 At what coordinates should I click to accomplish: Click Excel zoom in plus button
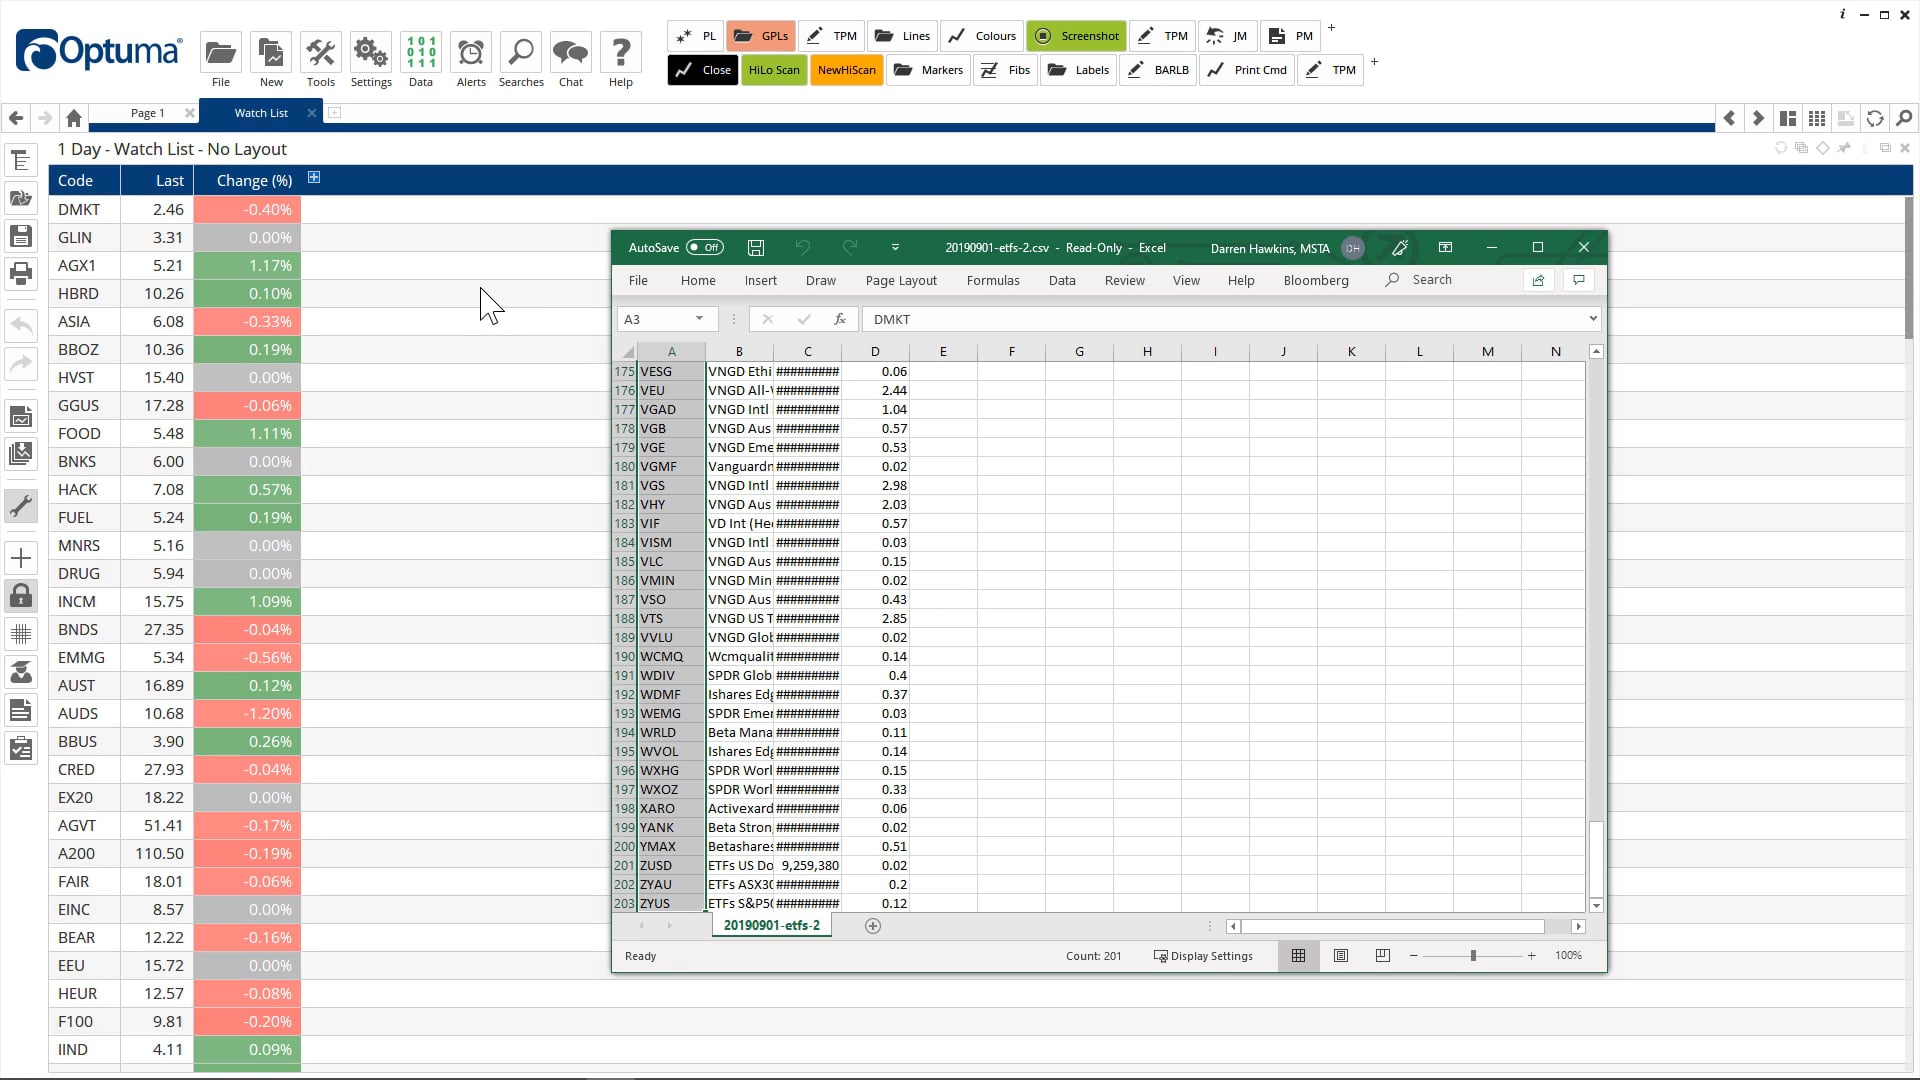[1531, 956]
